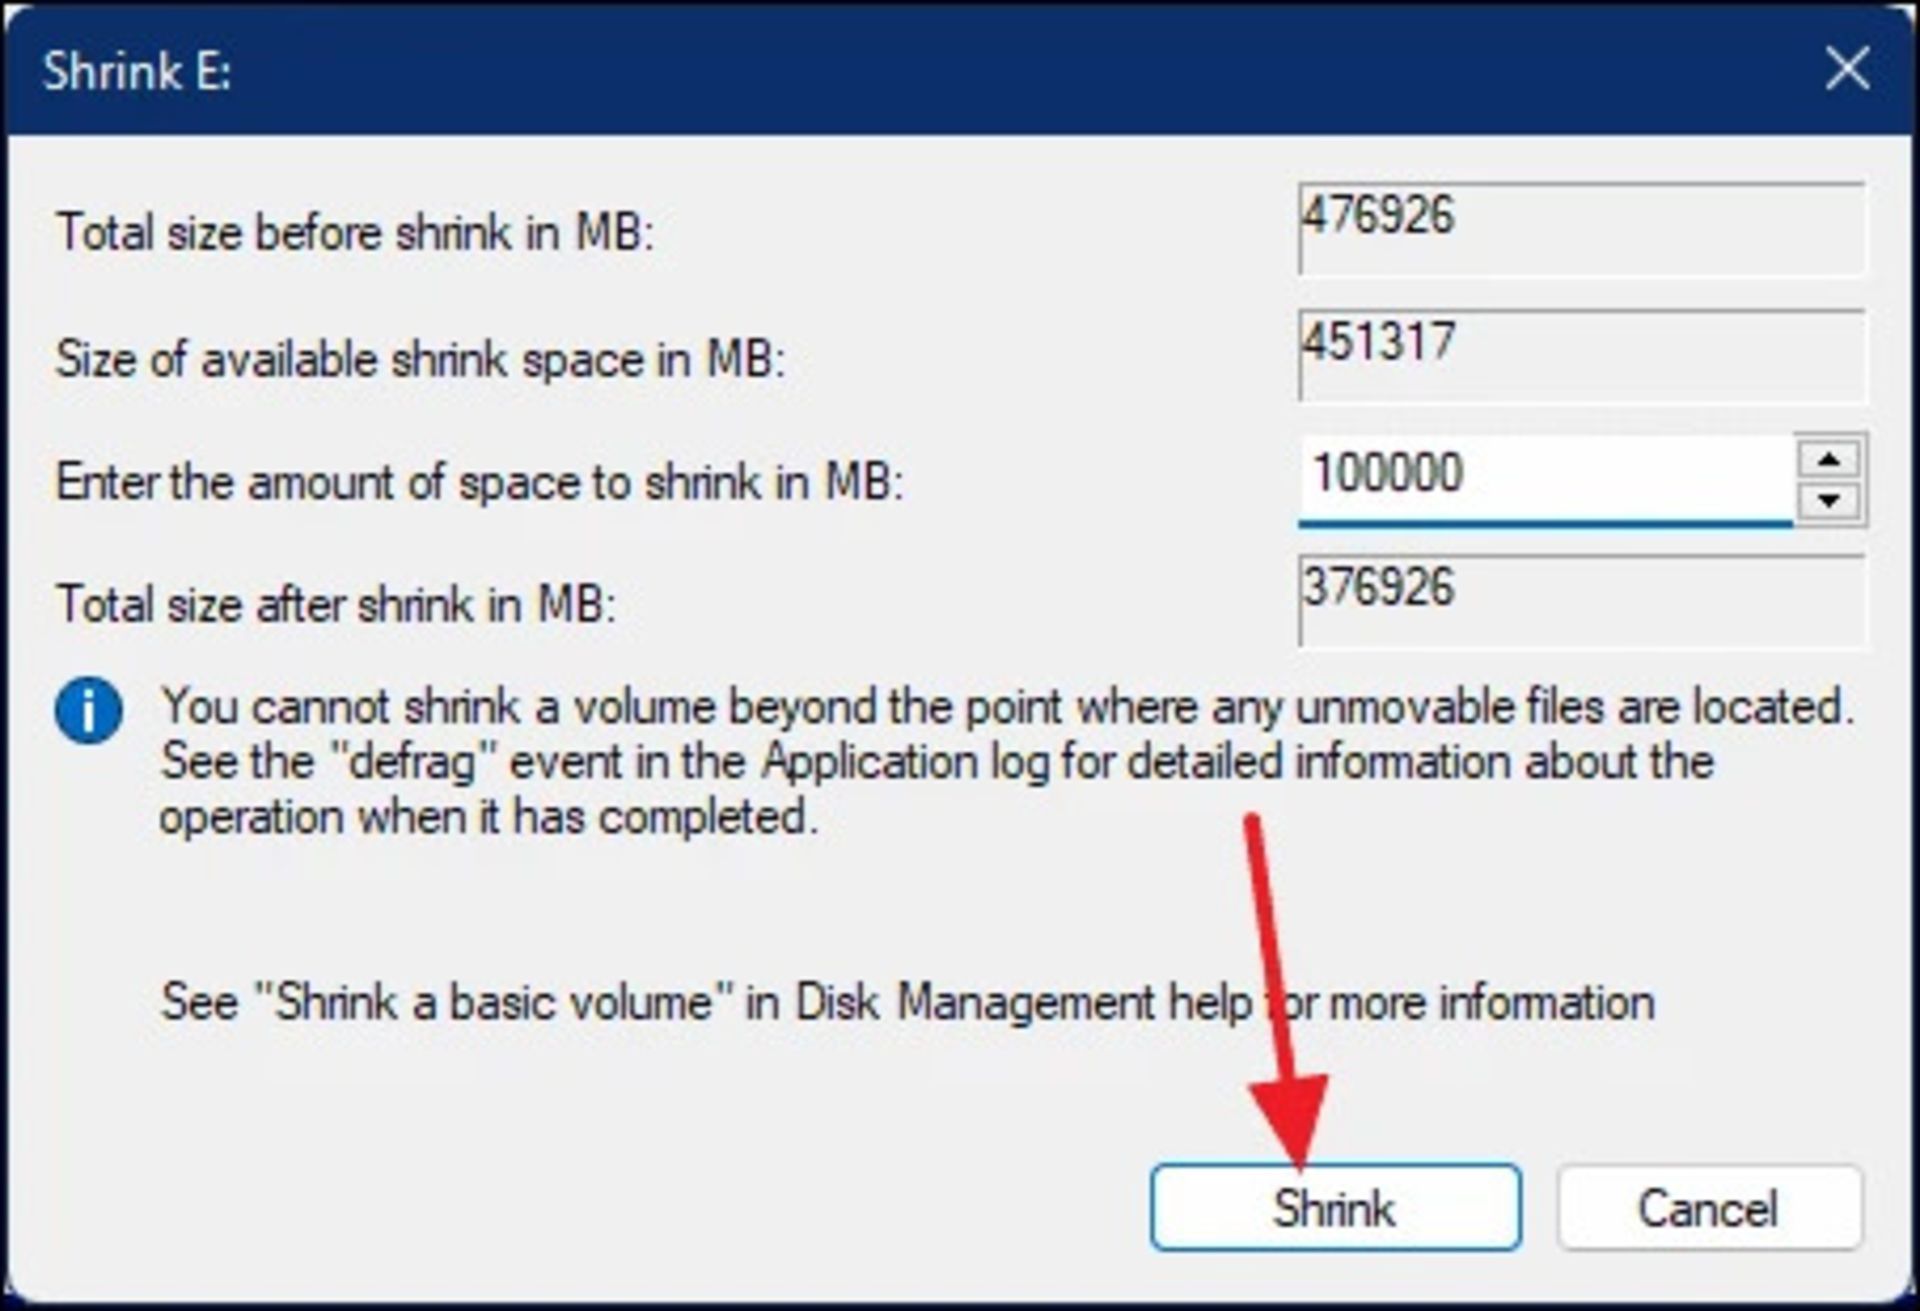
Task: Increase shrink amount with up arrow
Action: 1829,459
